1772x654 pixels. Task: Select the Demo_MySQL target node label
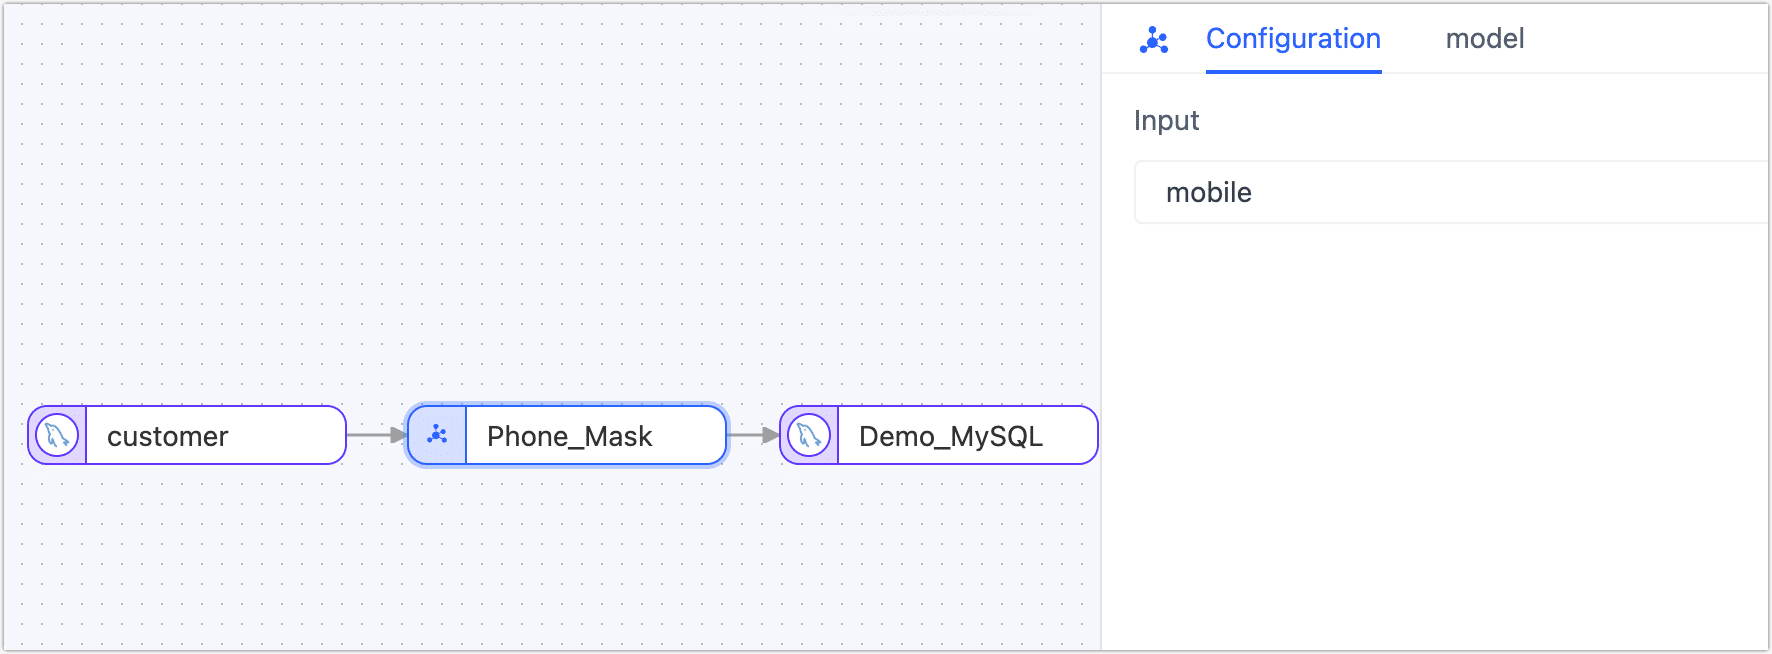(x=950, y=437)
